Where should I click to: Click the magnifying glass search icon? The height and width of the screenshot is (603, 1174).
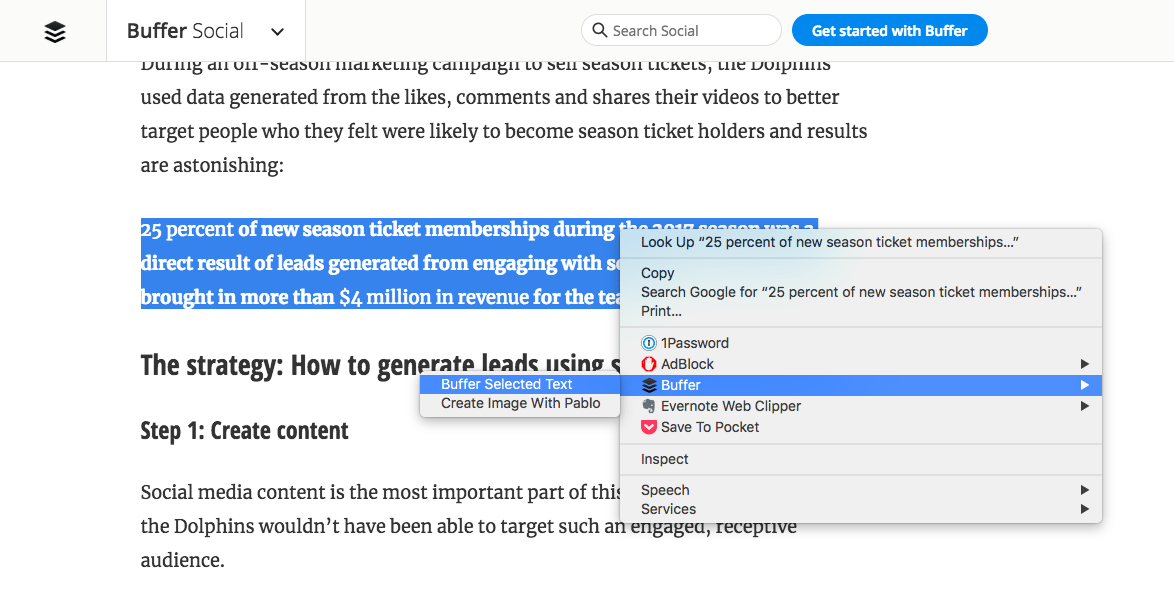598,30
